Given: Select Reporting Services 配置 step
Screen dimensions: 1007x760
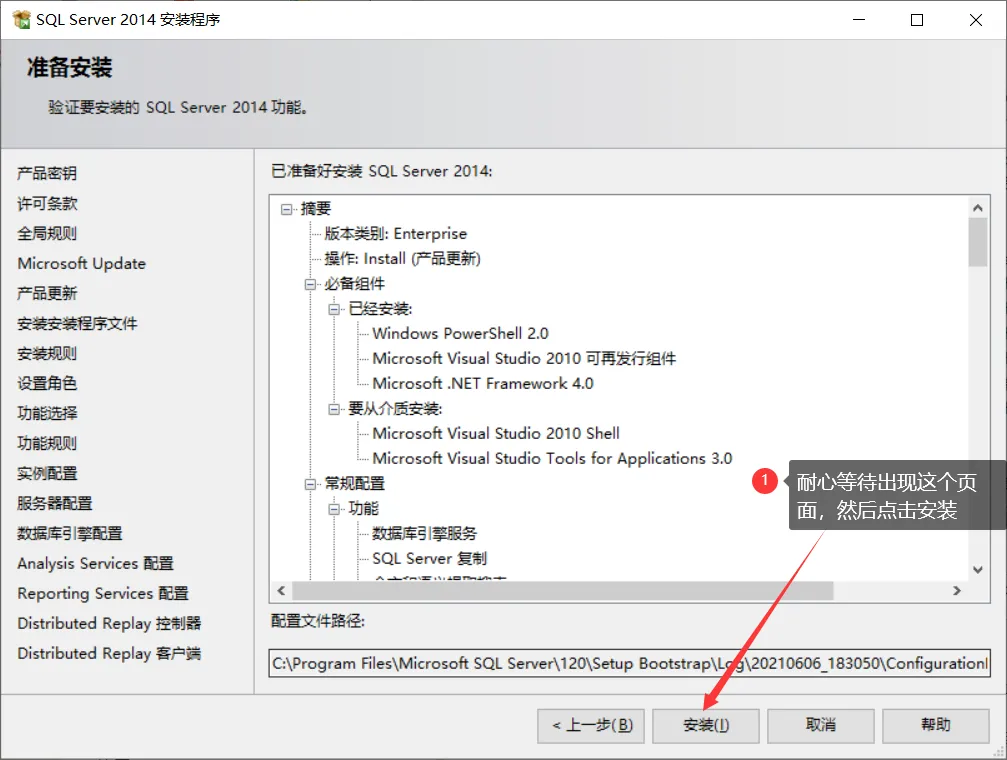Looking at the screenshot, I should click(x=103, y=593).
